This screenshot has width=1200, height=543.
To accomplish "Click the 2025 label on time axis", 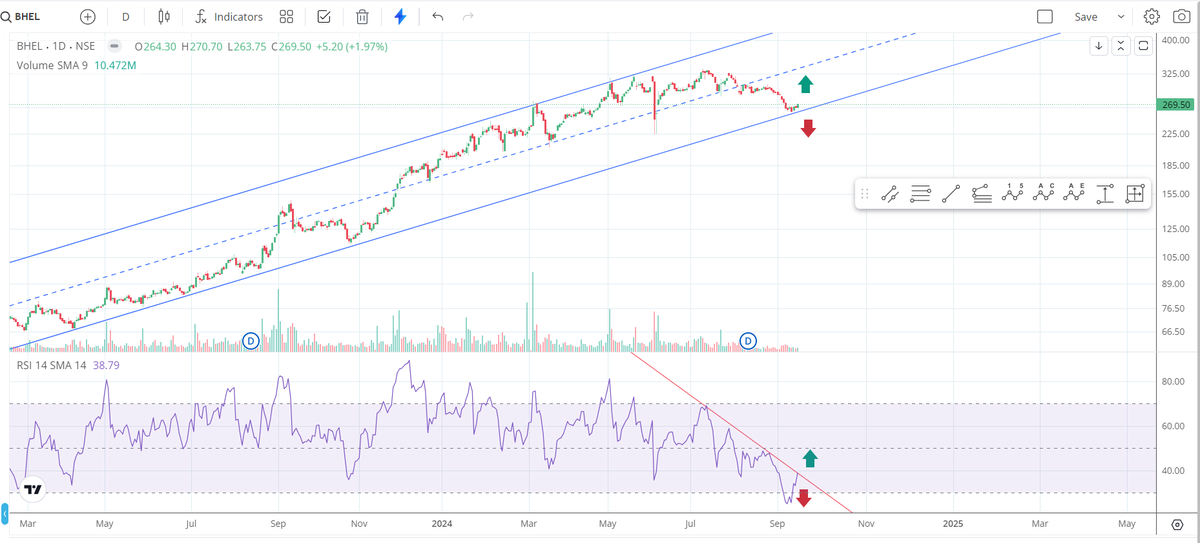I will [953, 523].
